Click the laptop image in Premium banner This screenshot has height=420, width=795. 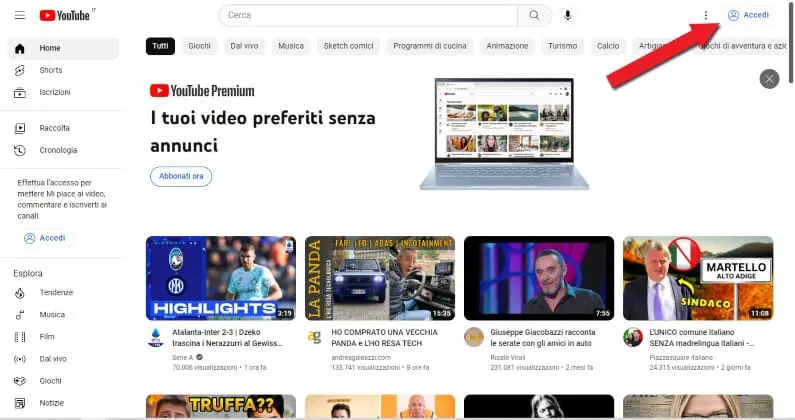[x=504, y=134]
